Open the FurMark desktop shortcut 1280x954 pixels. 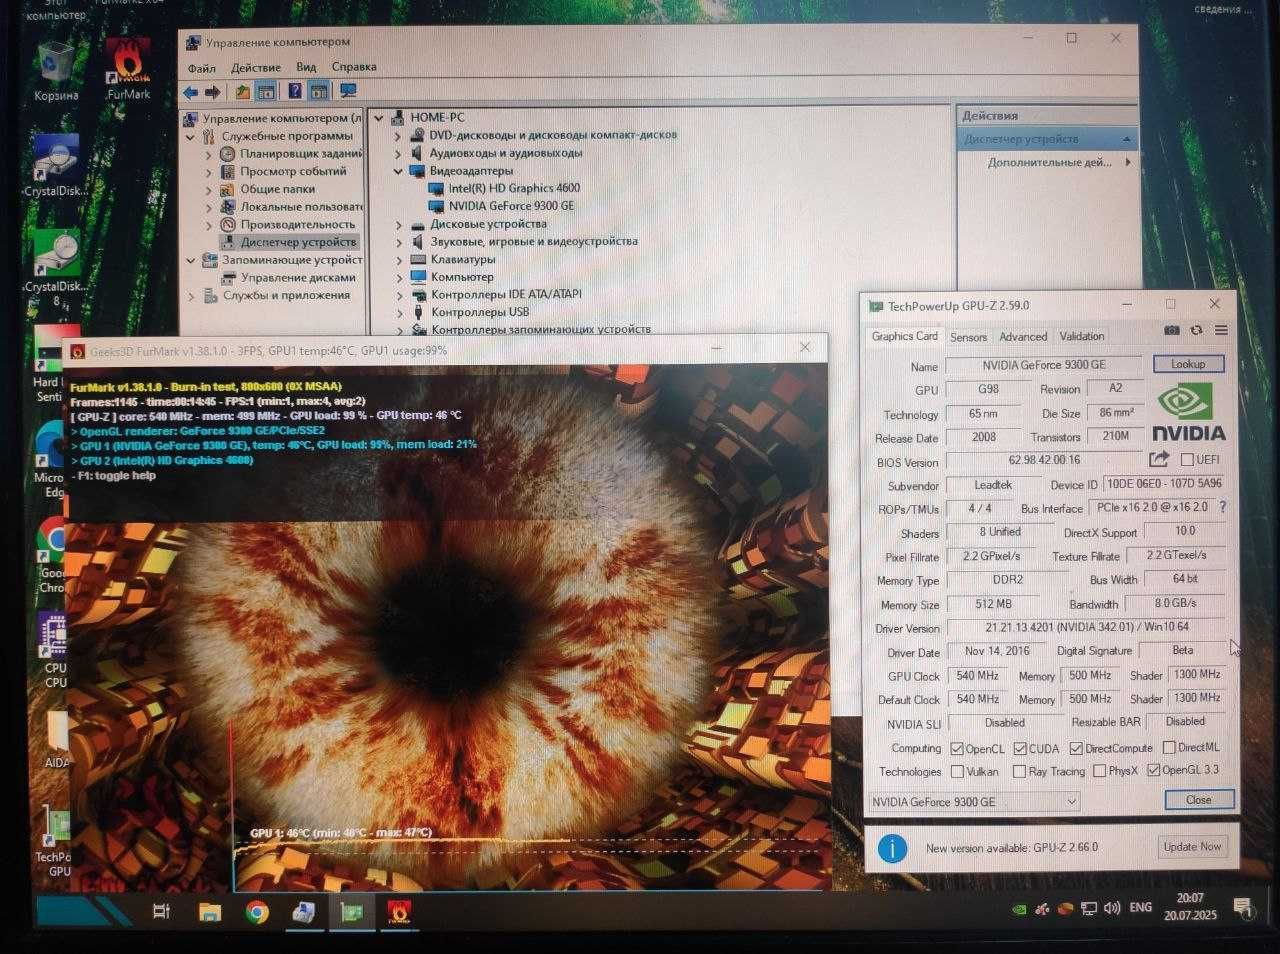point(128,70)
